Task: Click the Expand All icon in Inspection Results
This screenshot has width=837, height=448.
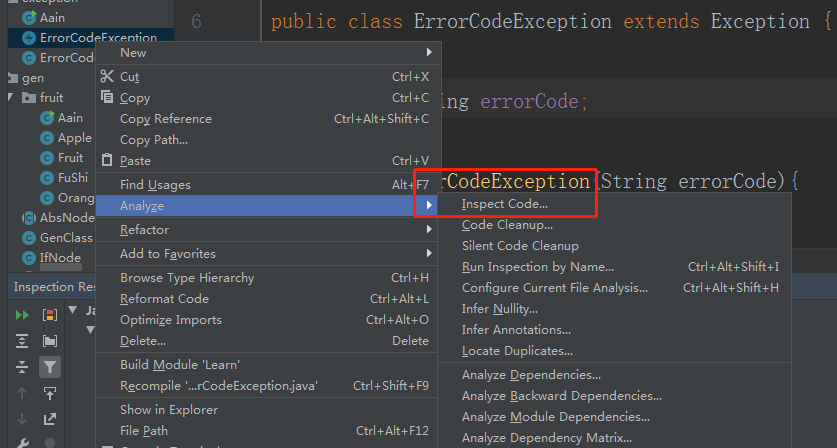Action: (22, 341)
